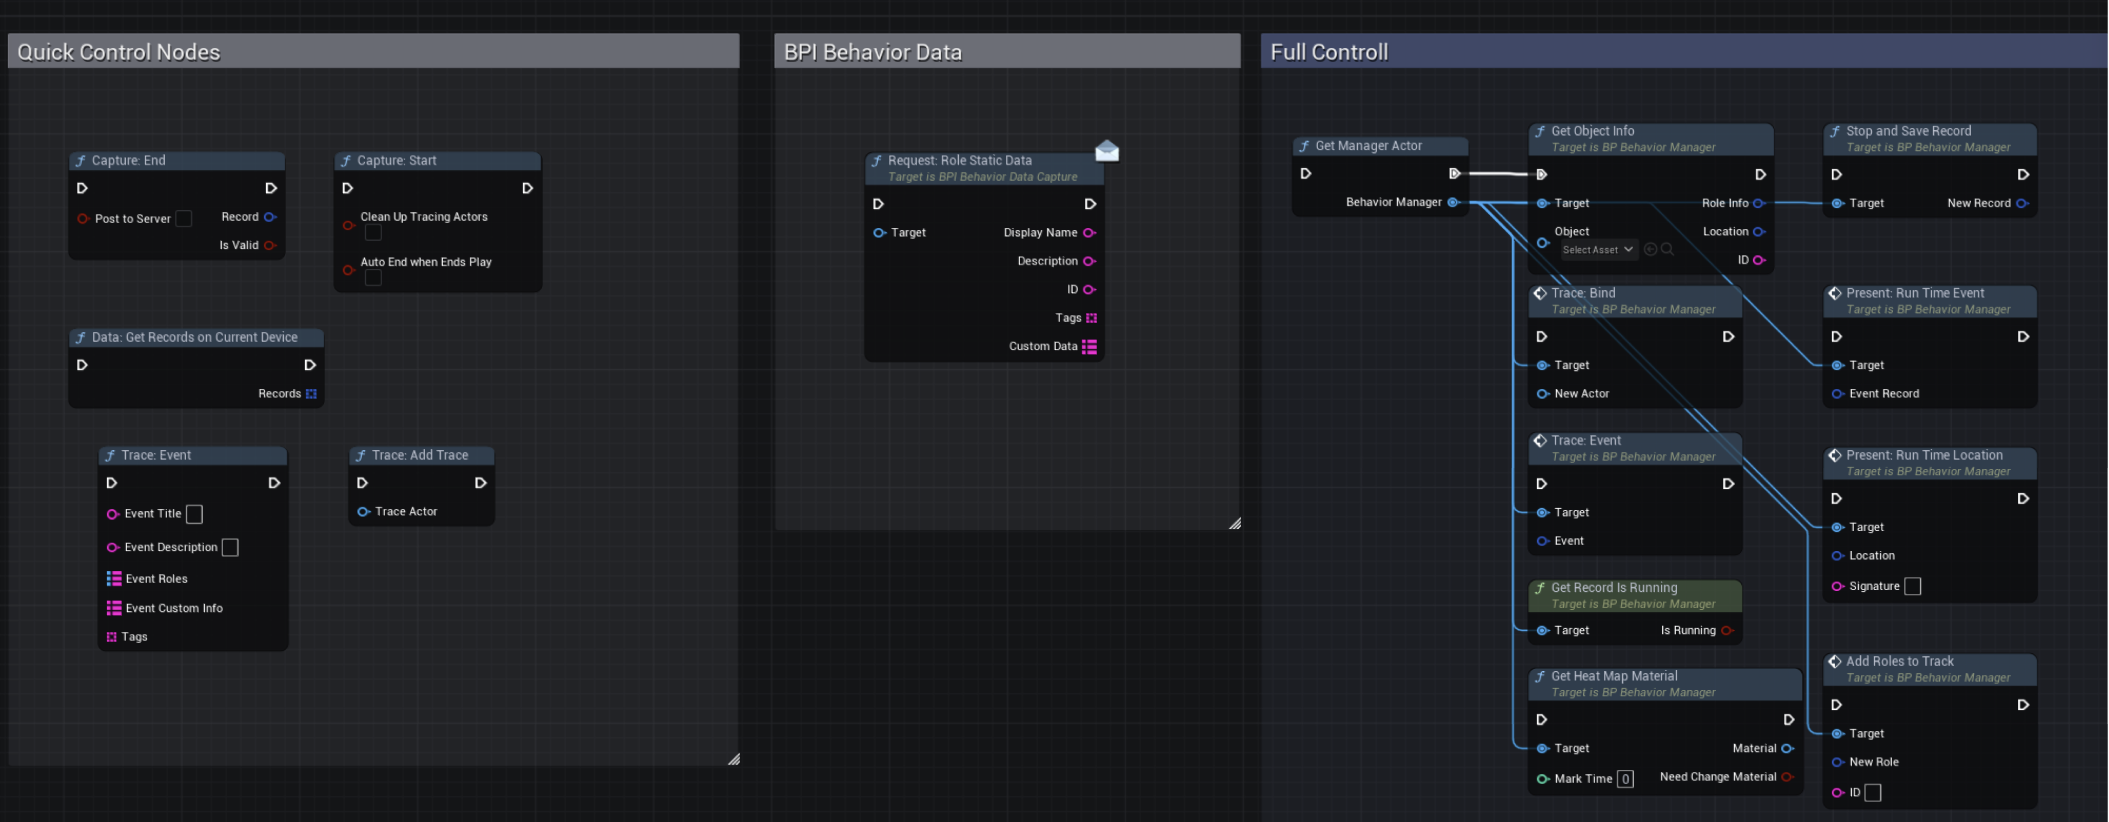Click the Tags set pin on Trace: Event
This screenshot has height=822, width=2109.
pos(112,637)
